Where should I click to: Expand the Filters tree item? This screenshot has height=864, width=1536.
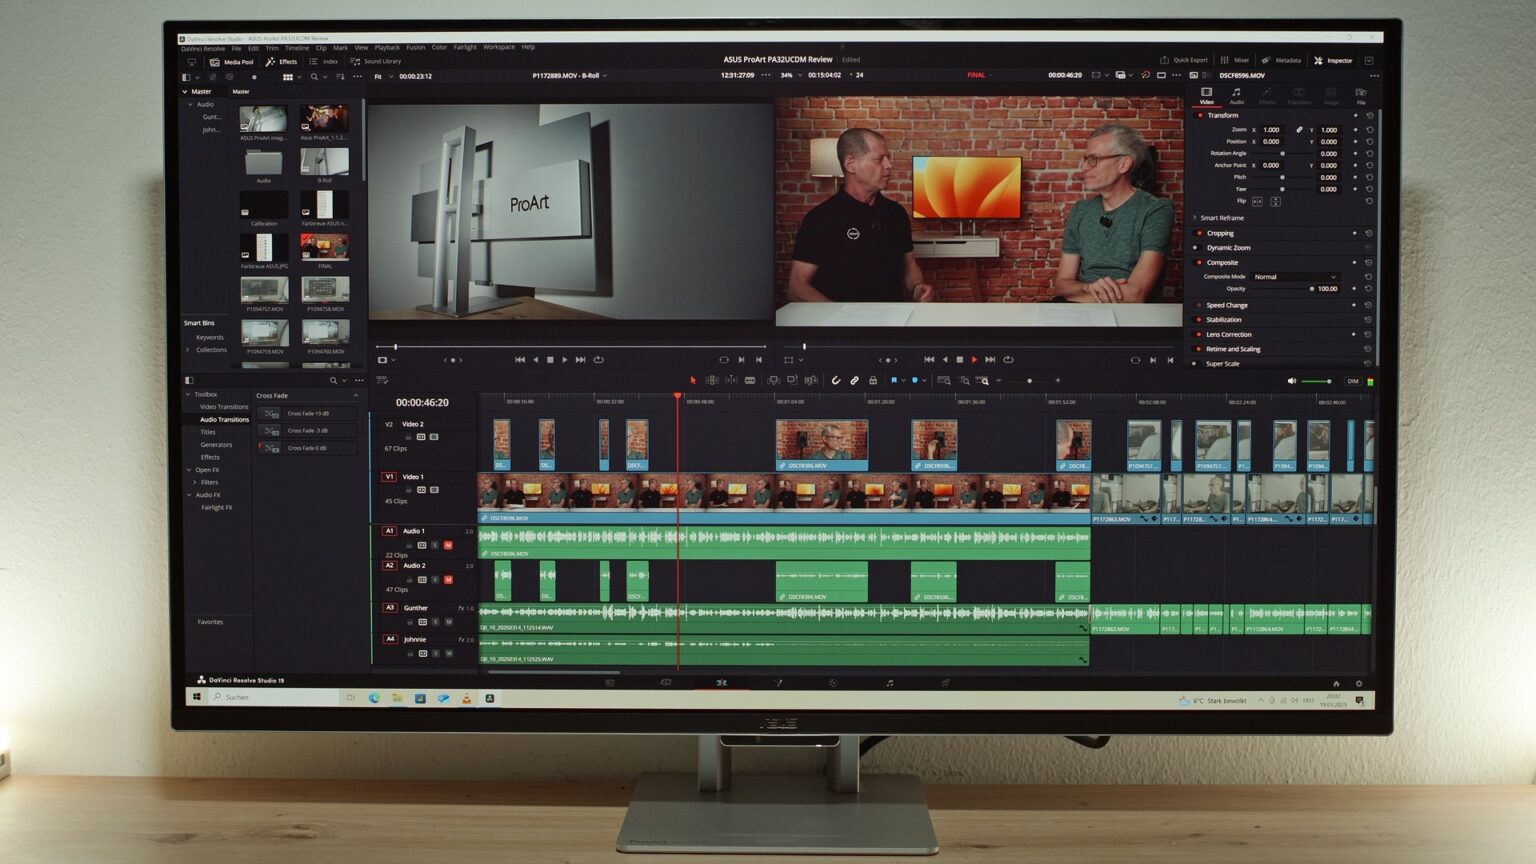pyautogui.click(x=195, y=482)
